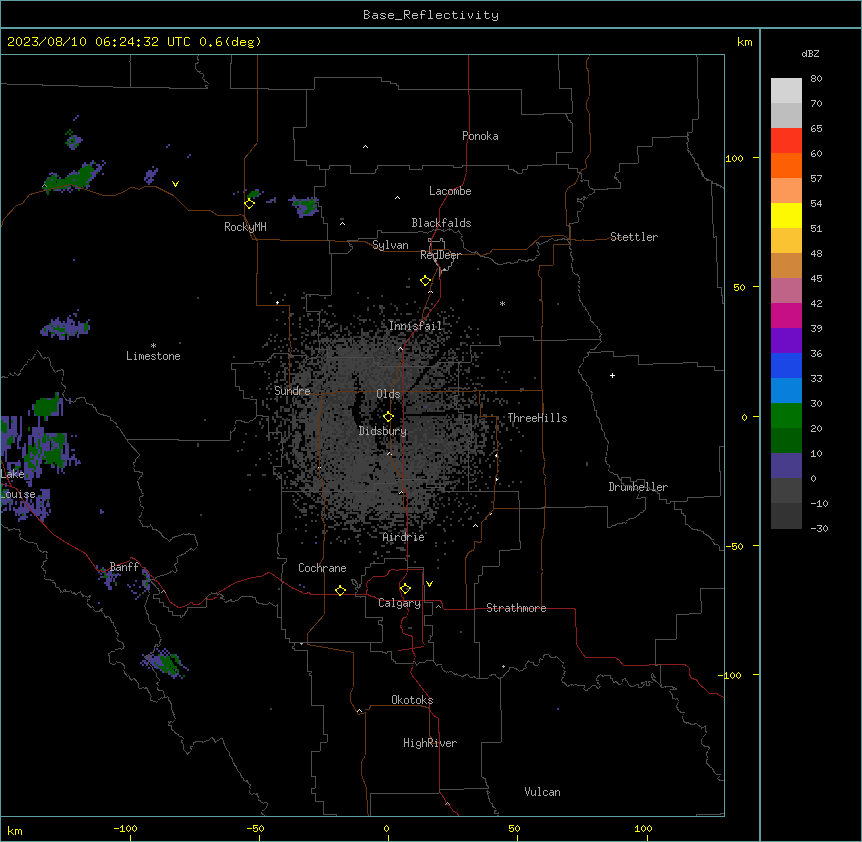Select the 45 value on the dBZ scale
Screen dimensions: 862x842
[816, 279]
